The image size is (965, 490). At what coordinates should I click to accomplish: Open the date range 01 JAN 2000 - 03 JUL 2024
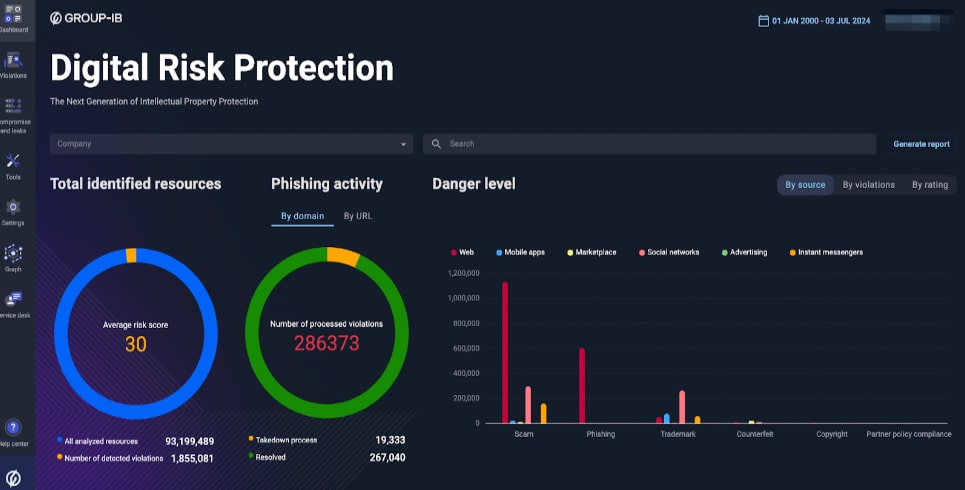821,21
